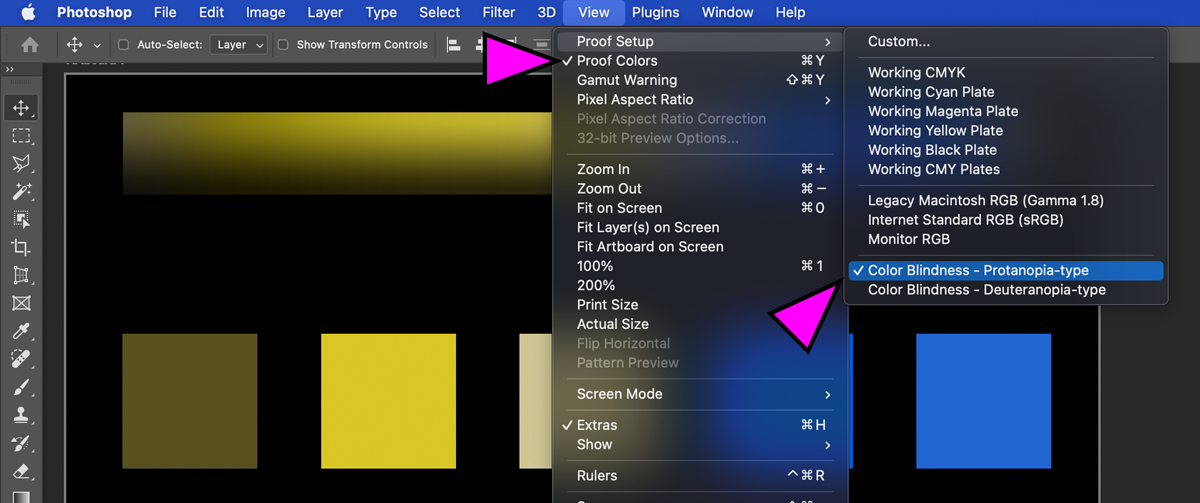Activate the Eyedropper tool
The image size is (1200, 503).
click(x=21, y=331)
